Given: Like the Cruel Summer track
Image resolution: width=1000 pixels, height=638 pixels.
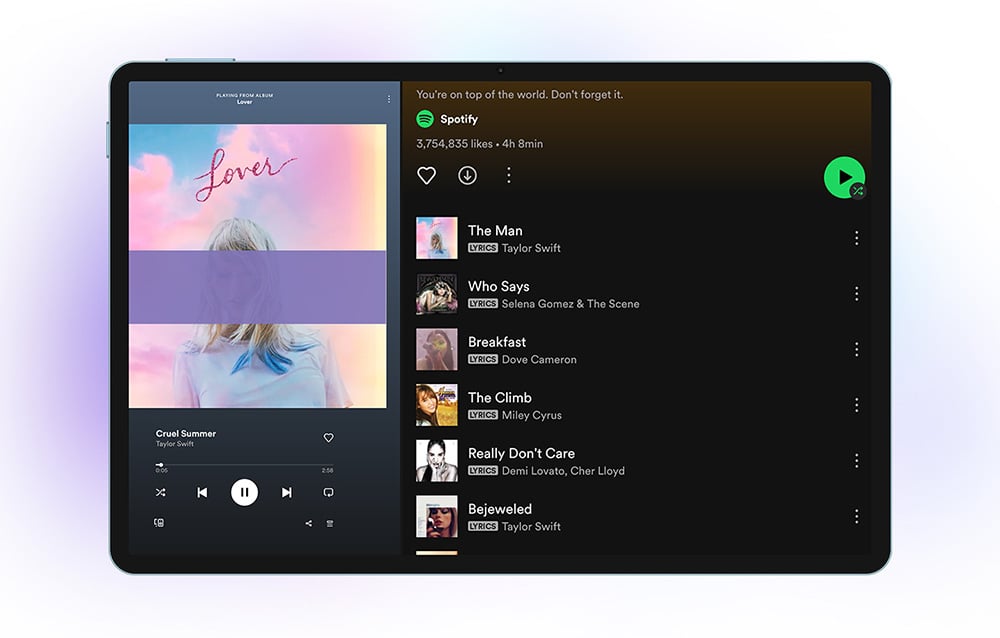Looking at the screenshot, I should pyautogui.click(x=328, y=438).
